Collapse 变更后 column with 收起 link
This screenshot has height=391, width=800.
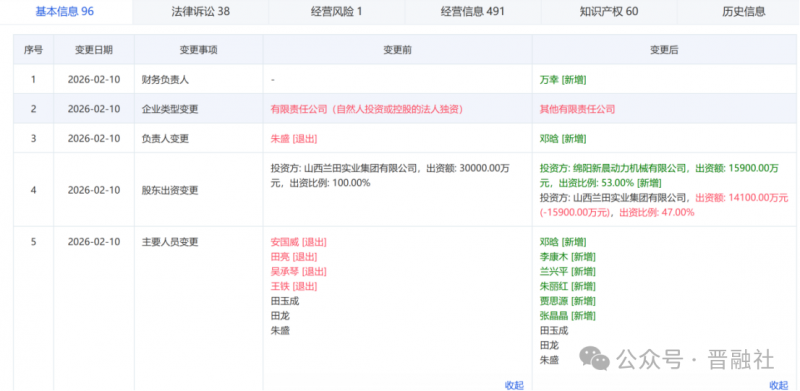click(x=779, y=385)
